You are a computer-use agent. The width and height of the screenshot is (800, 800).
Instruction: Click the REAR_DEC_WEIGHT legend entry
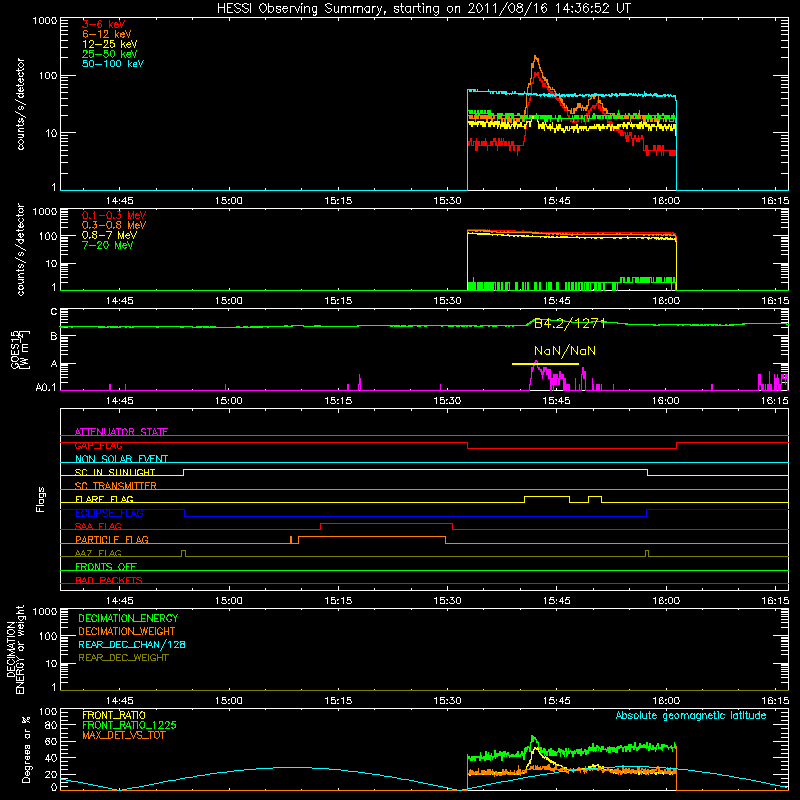[123, 658]
